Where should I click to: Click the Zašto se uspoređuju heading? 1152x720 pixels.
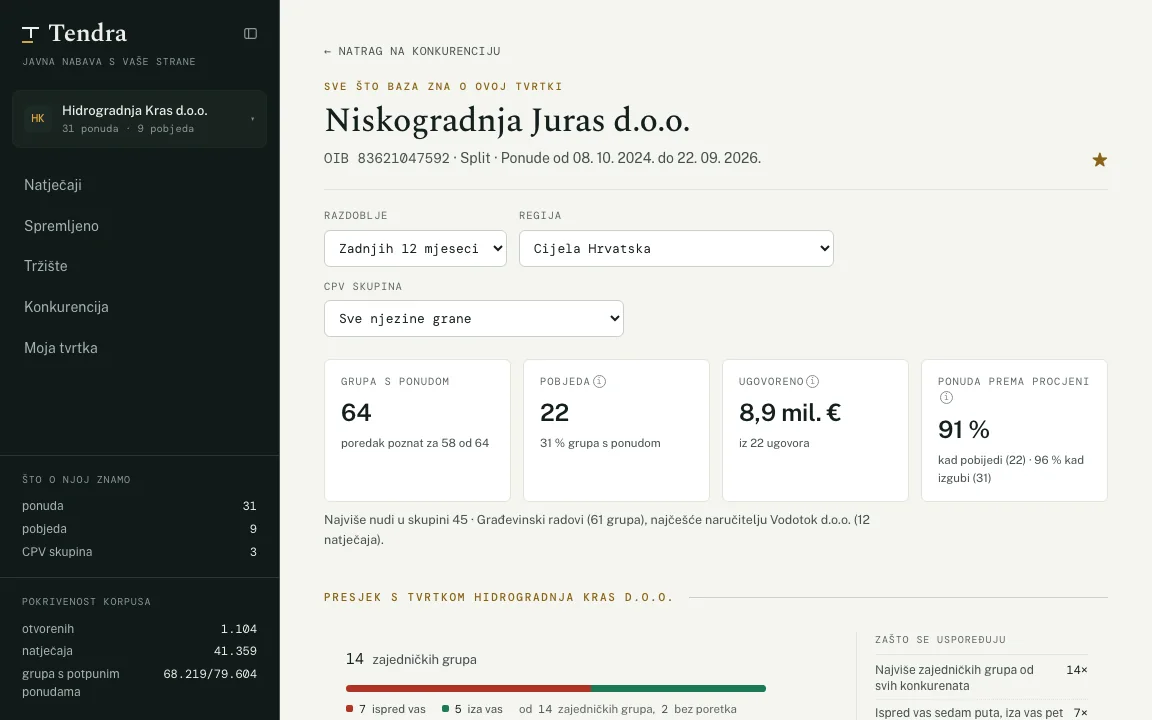pos(940,640)
